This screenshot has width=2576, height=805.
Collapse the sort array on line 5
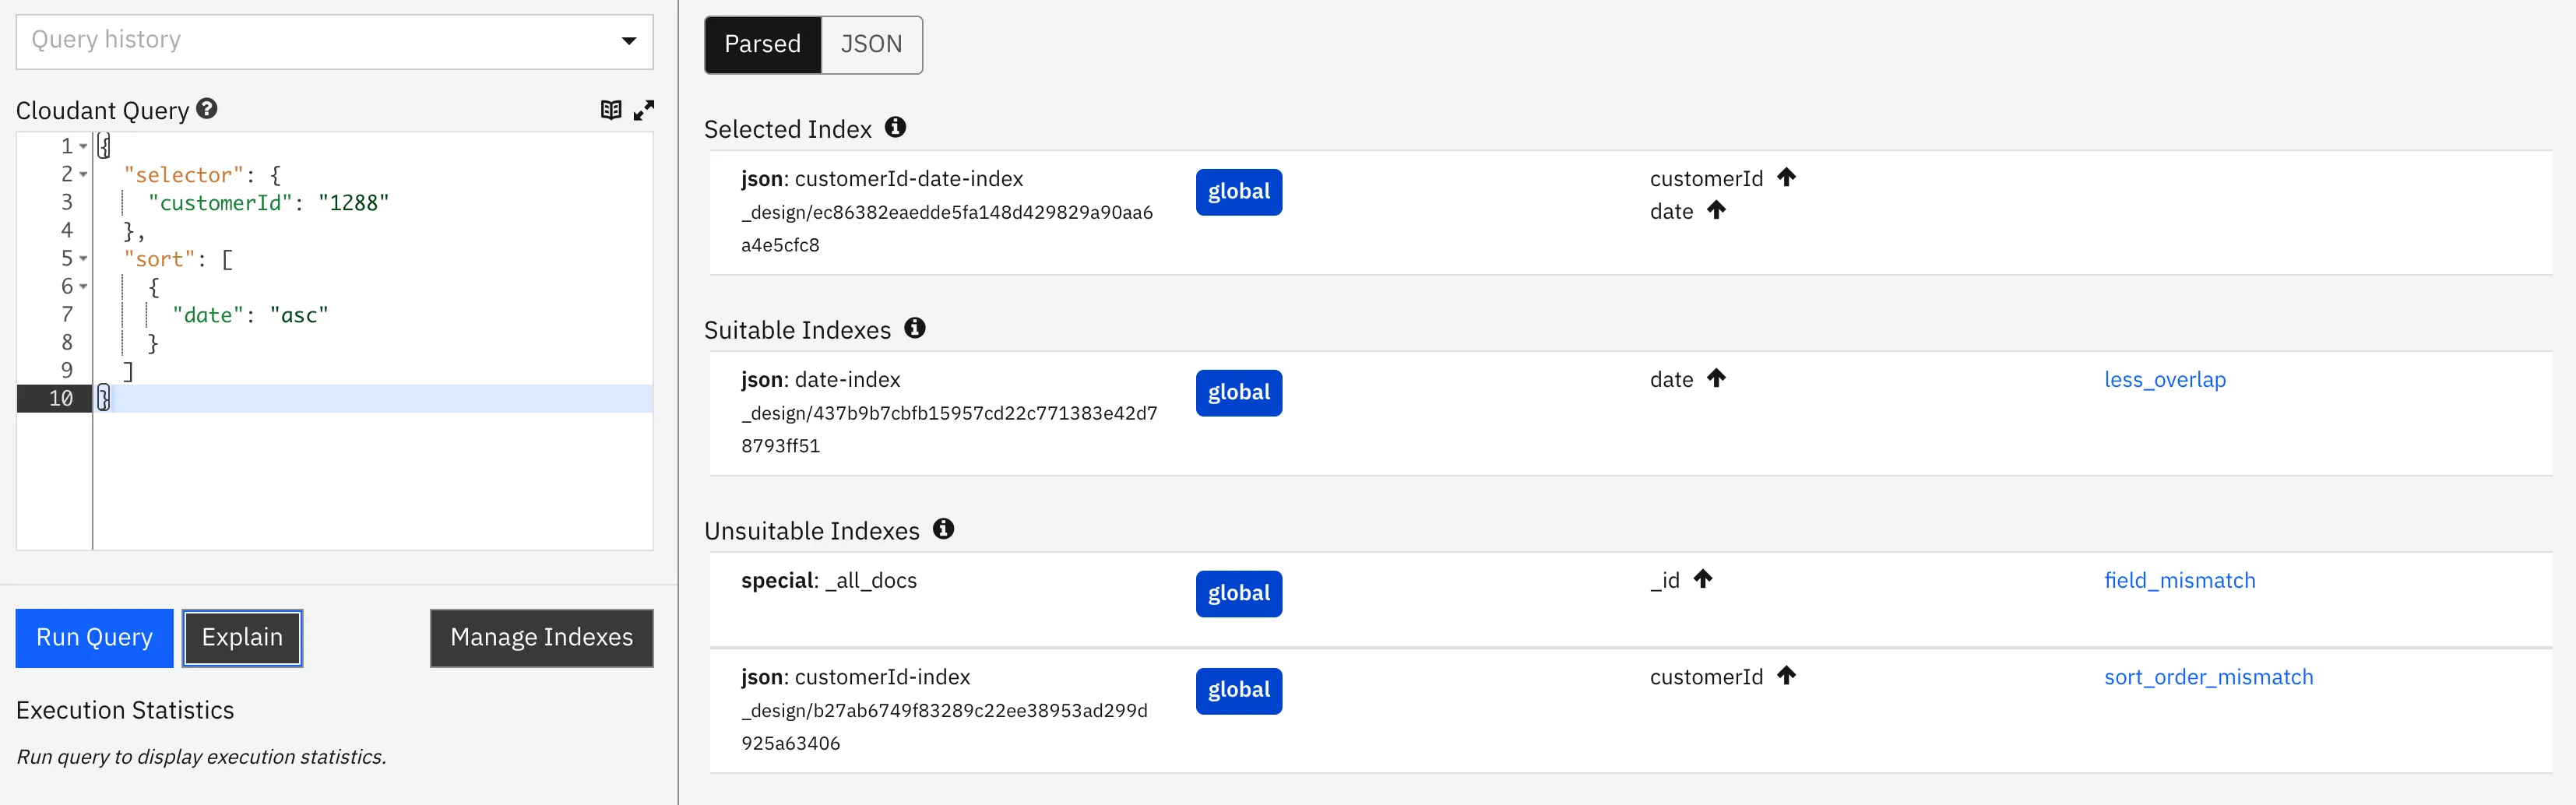(x=83, y=259)
